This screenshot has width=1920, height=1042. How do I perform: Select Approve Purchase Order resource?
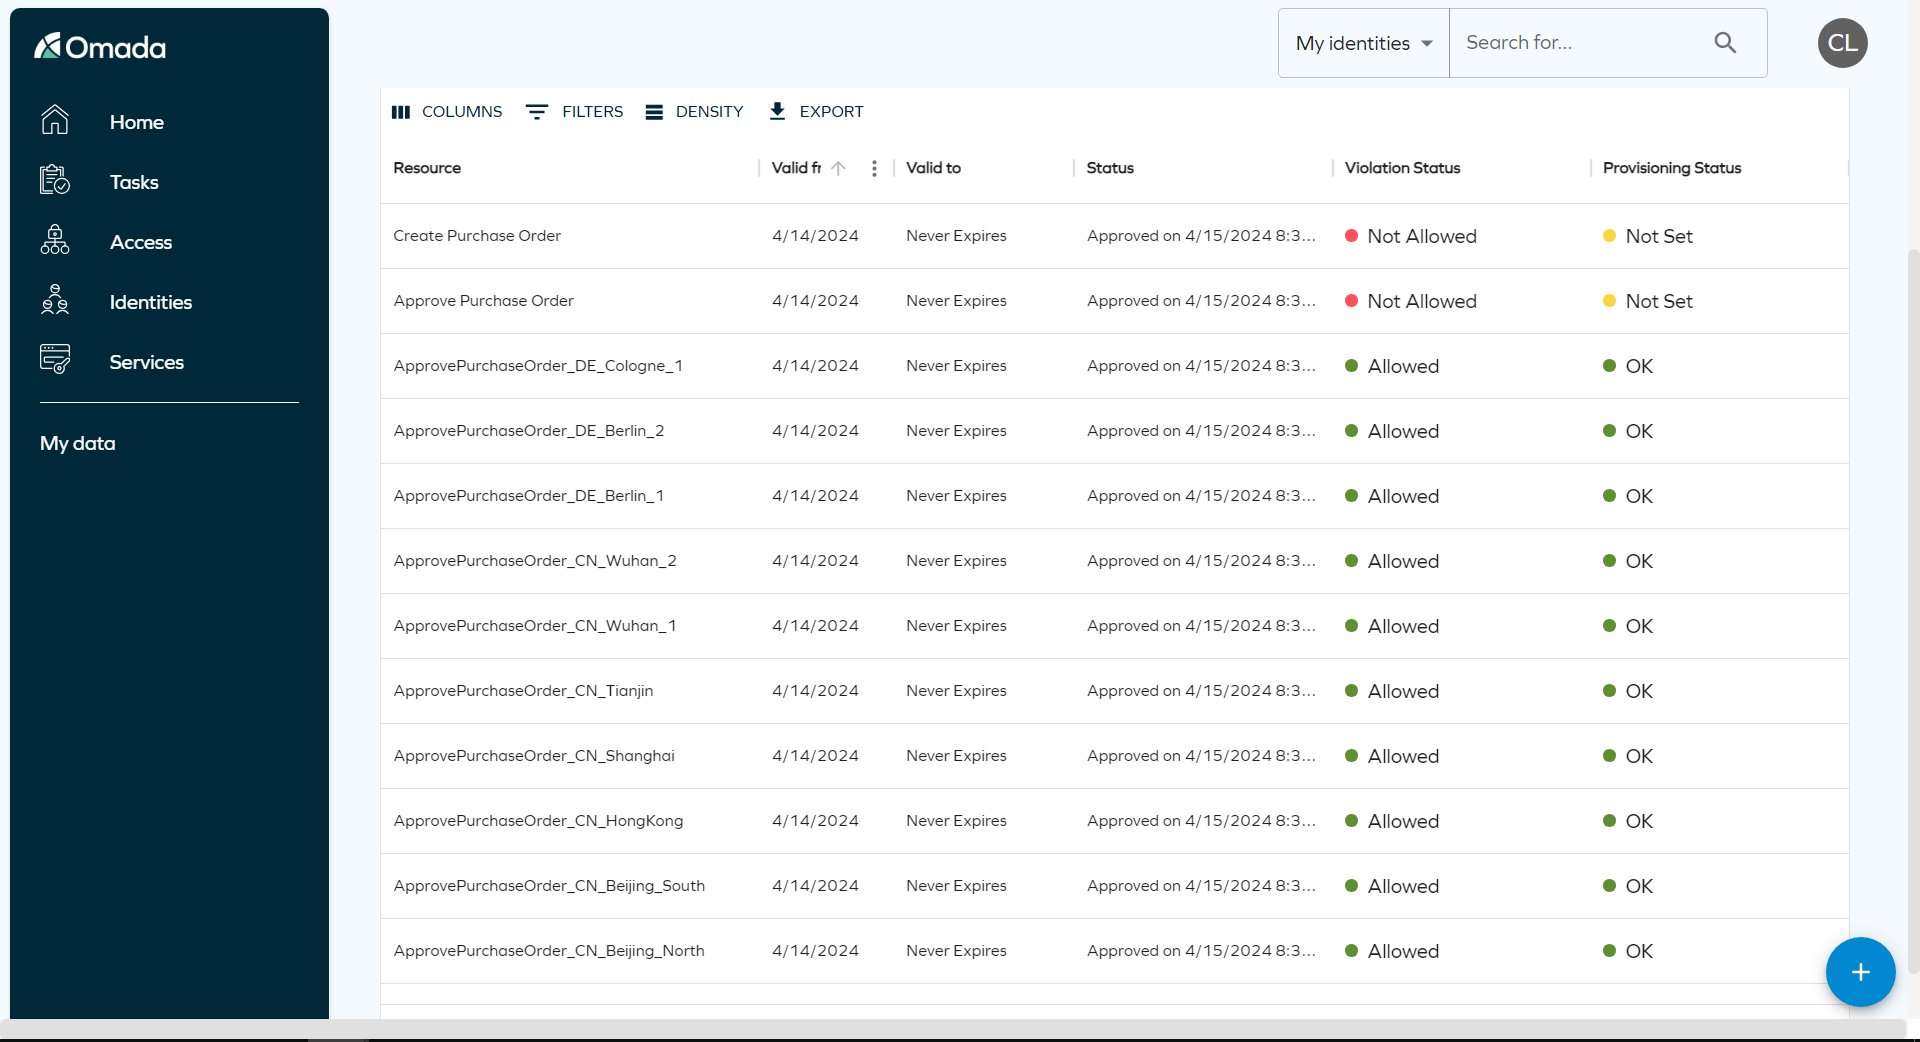pyautogui.click(x=483, y=301)
